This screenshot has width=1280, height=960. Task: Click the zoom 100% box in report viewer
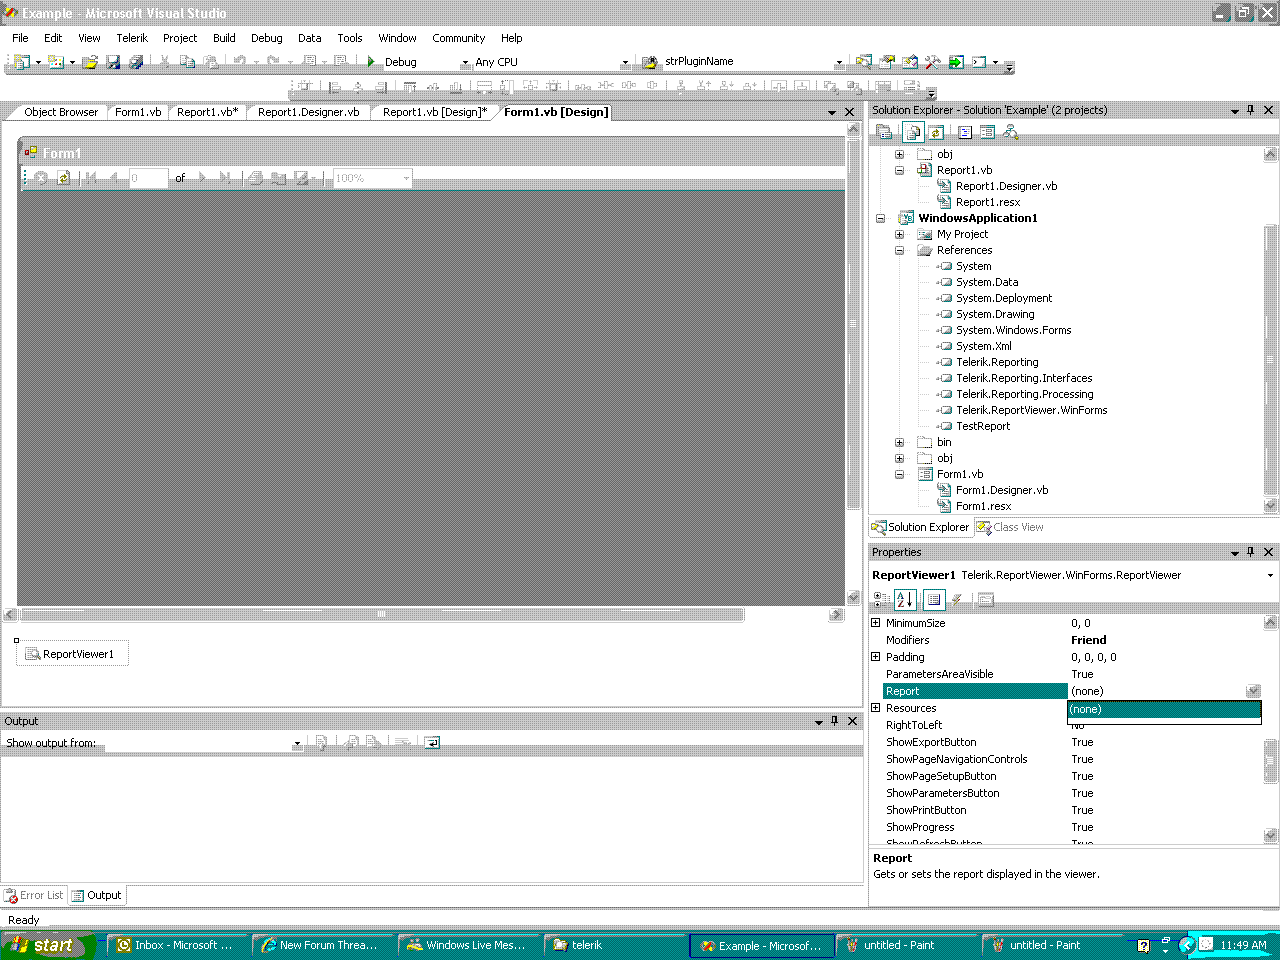(372, 178)
